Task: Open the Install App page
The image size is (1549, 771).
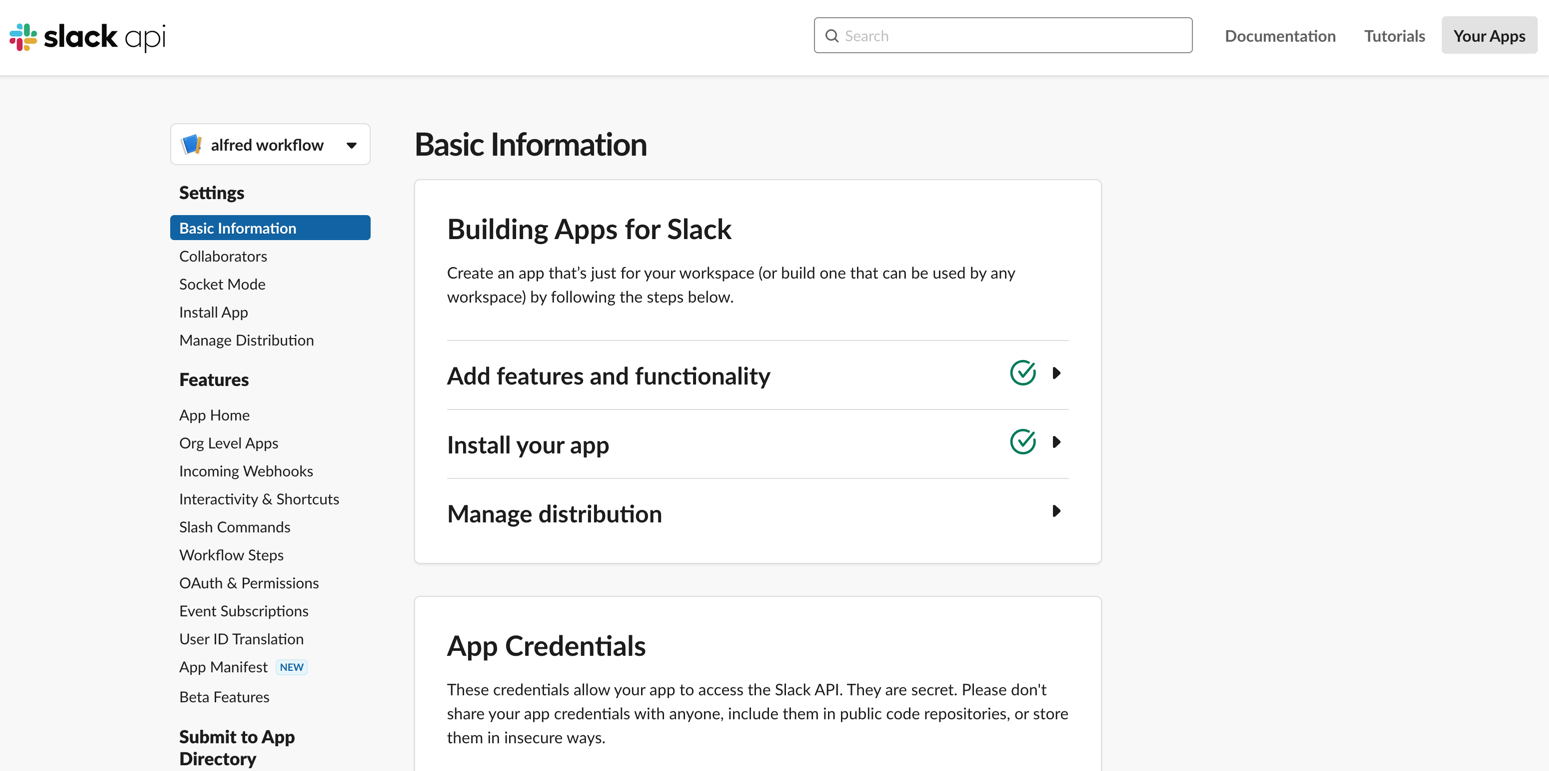Action: point(213,312)
